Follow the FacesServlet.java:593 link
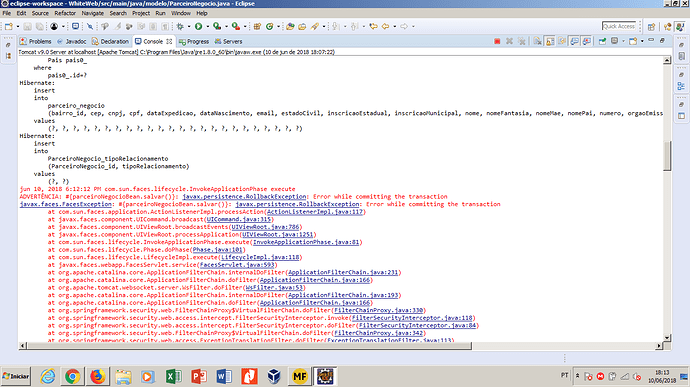This screenshot has width=690, height=387. pyautogui.click(x=237, y=265)
